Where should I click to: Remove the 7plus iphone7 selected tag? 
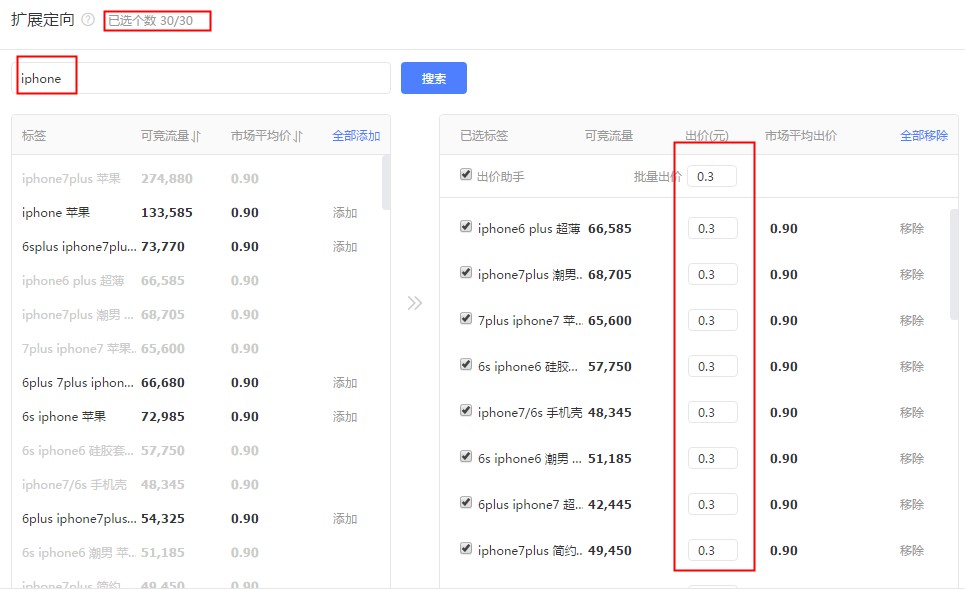tap(911, 321)
